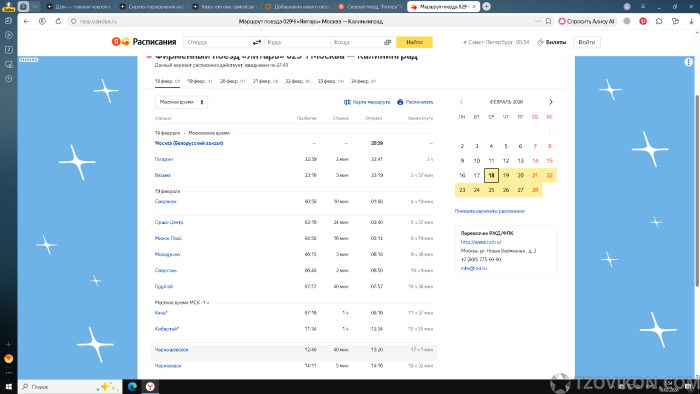
Task: Open the Местное время time dropdown
Action: [181, 102]
